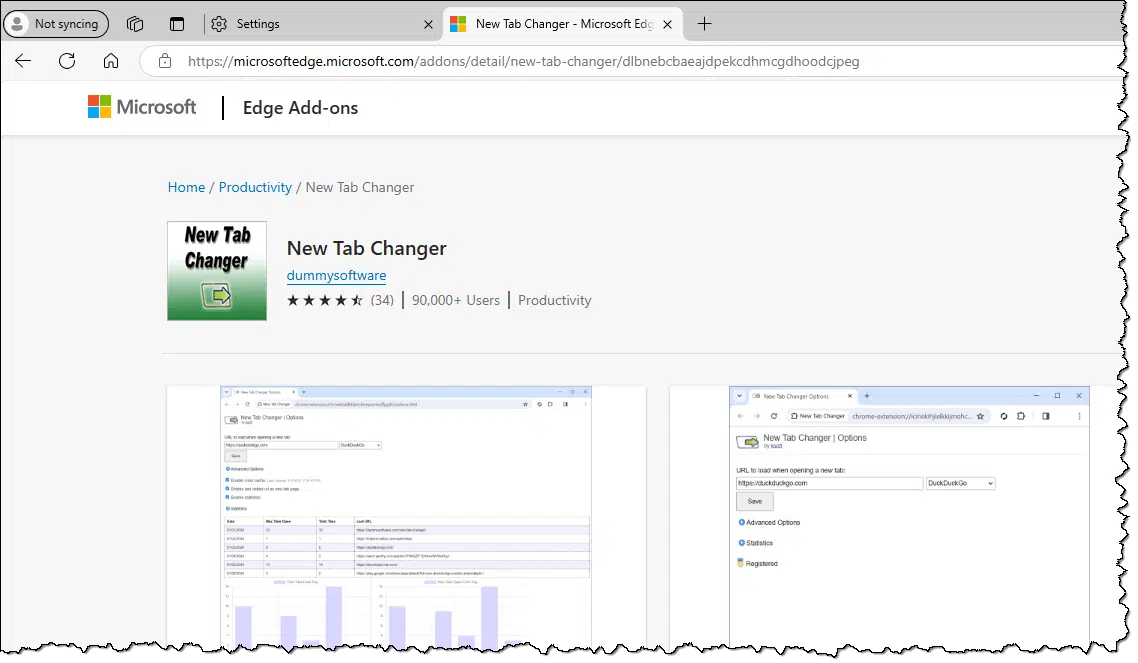Open the Edge Add-ons homepage link
1138x663 pixels.
pyautogui.click(x=300, y=108)
